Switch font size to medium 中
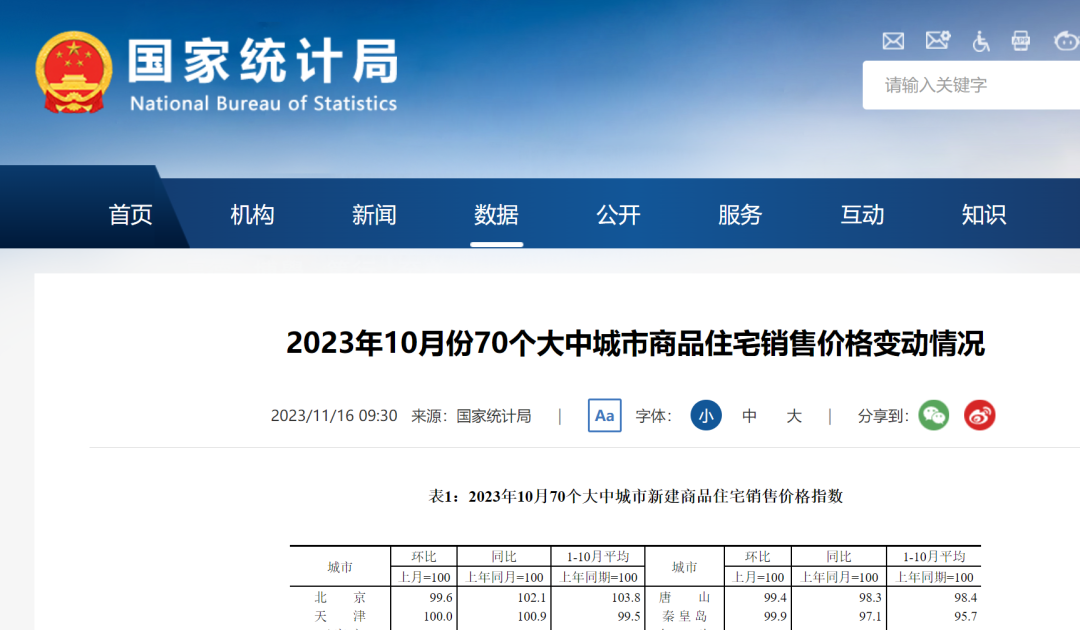 click(750, 416)
